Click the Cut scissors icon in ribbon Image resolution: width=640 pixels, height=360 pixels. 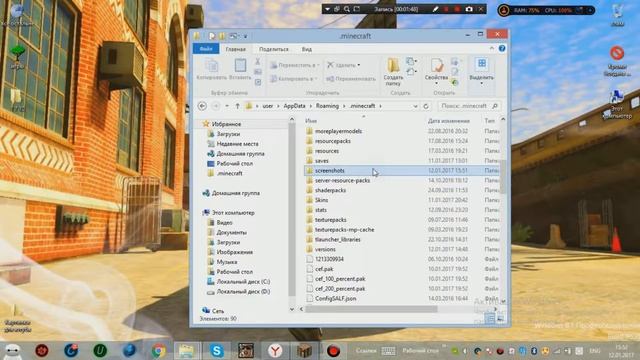tap(258, 62)
